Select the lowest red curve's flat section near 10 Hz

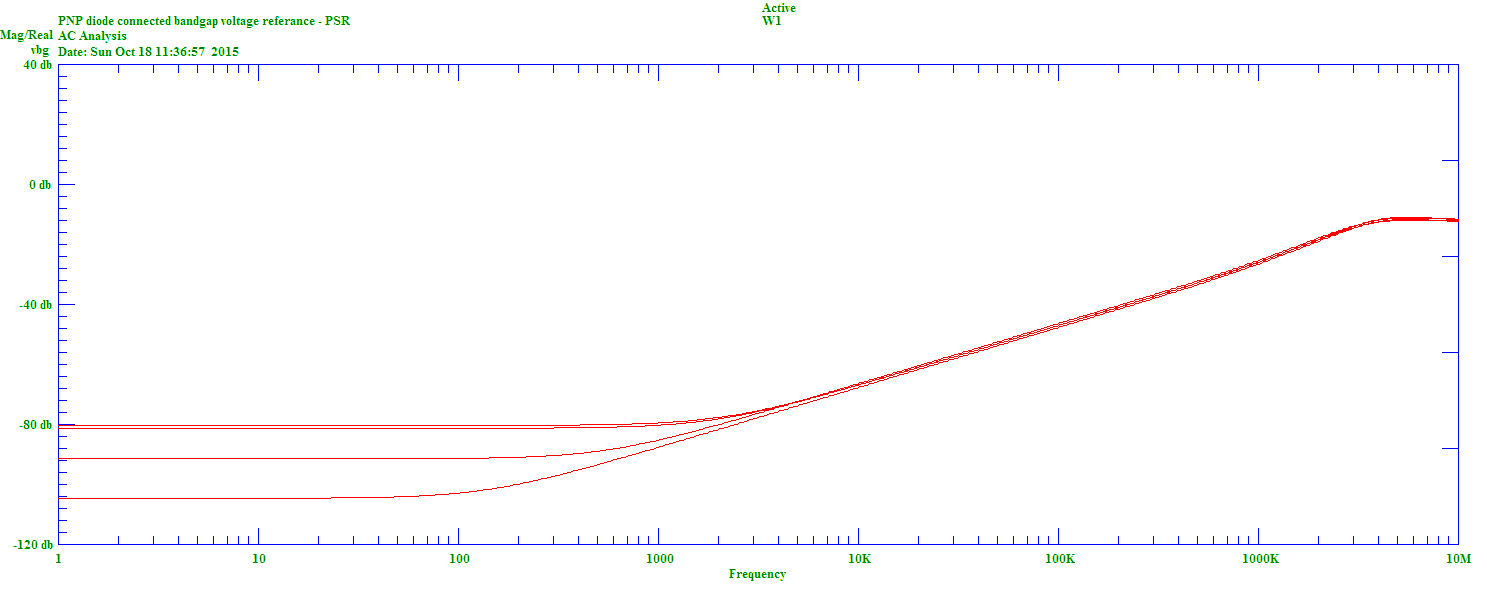coord(259,498)
